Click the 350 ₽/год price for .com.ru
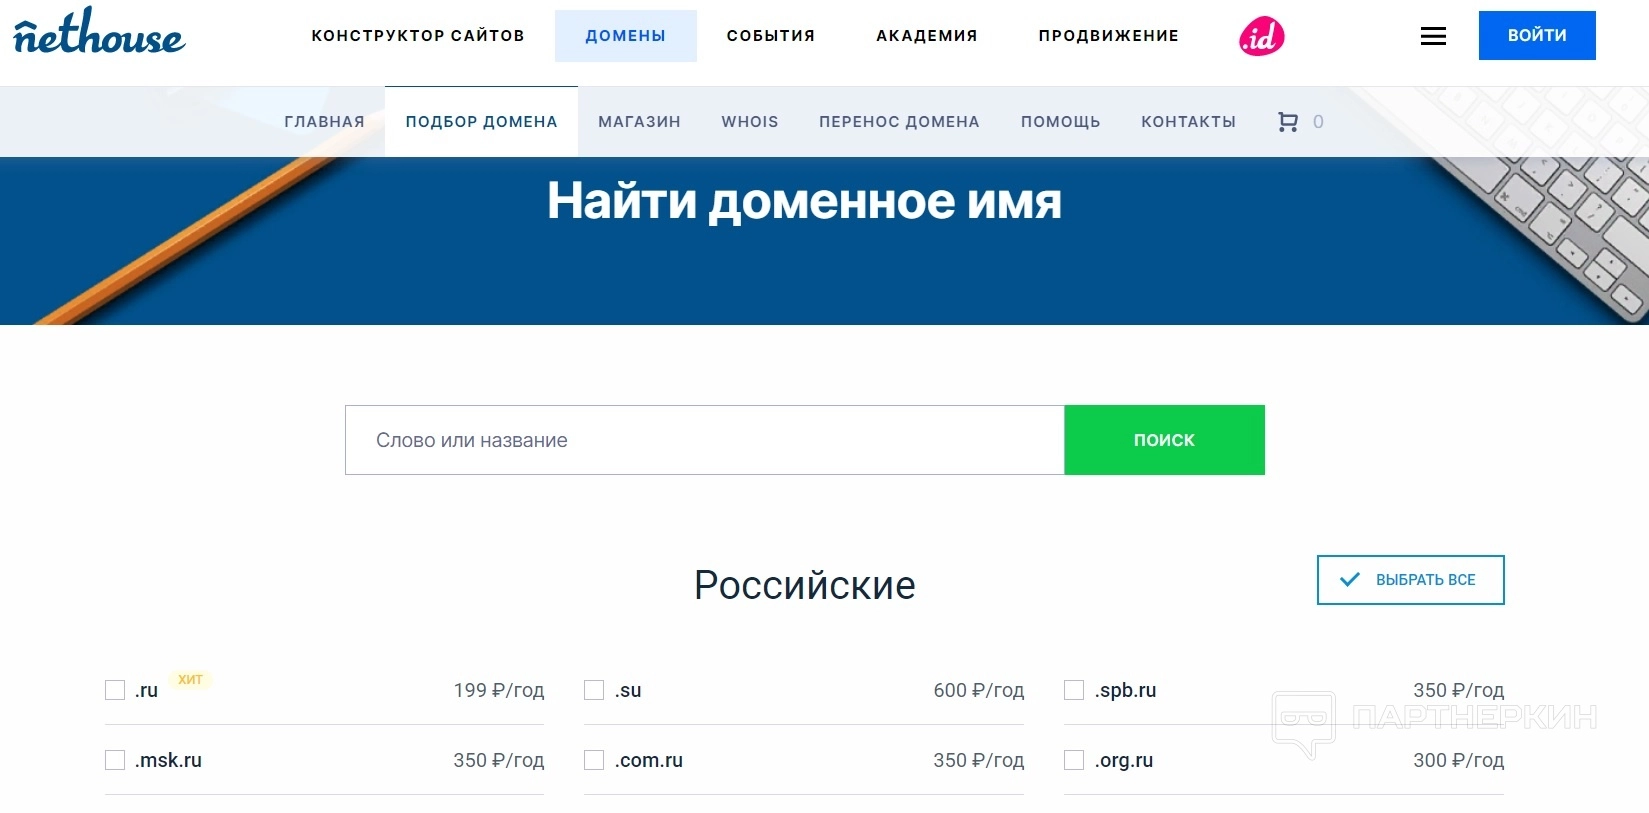 978,760
